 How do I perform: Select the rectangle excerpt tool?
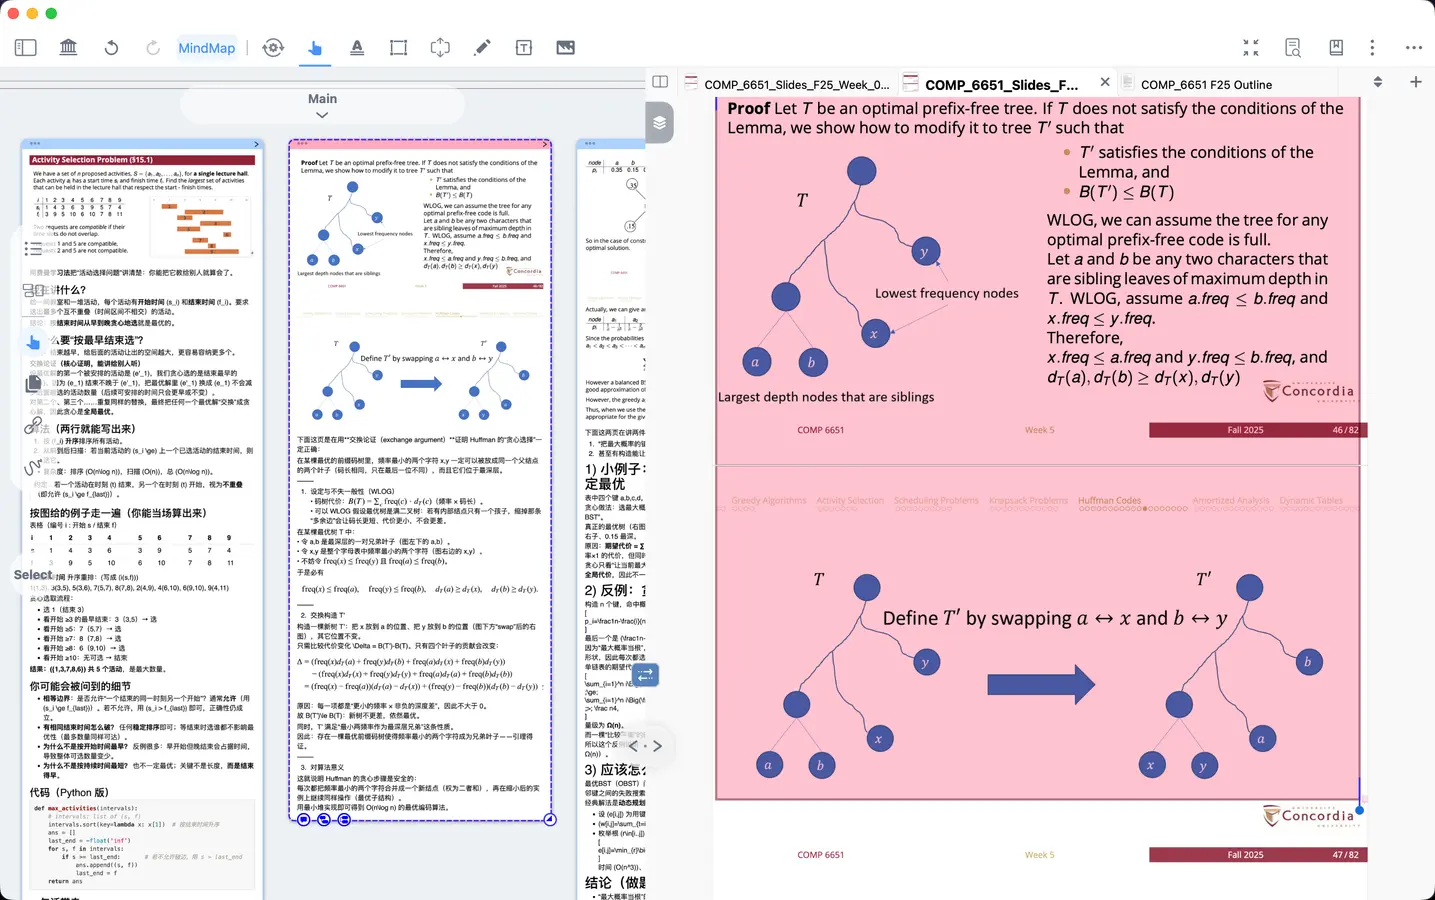398,48
